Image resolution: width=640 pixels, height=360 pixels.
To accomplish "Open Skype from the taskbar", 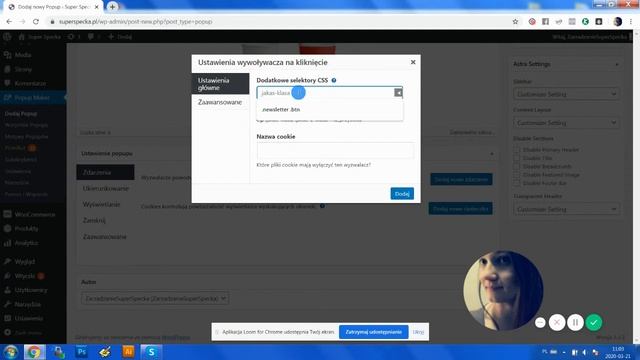I will tap(151, 352).
